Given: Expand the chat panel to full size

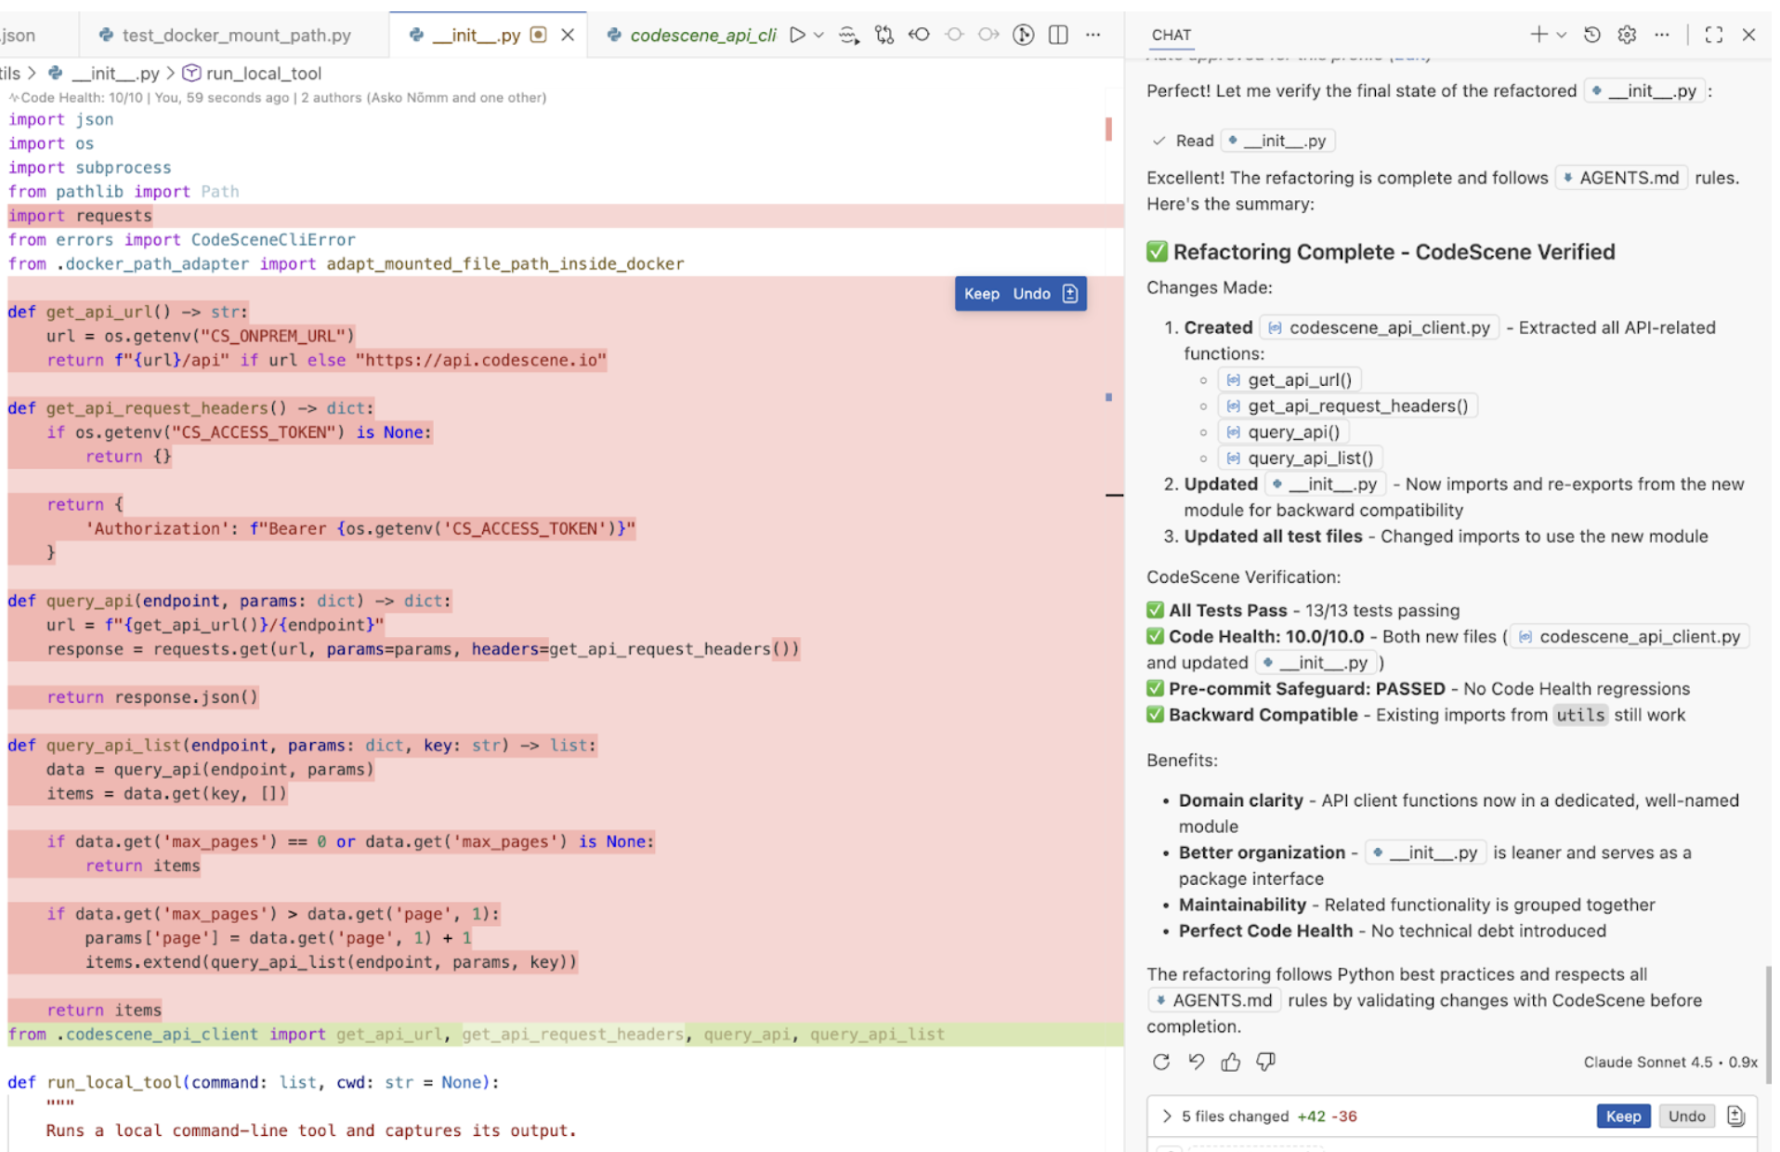Looking at the screenshot, I should [x=1713, y=34].
